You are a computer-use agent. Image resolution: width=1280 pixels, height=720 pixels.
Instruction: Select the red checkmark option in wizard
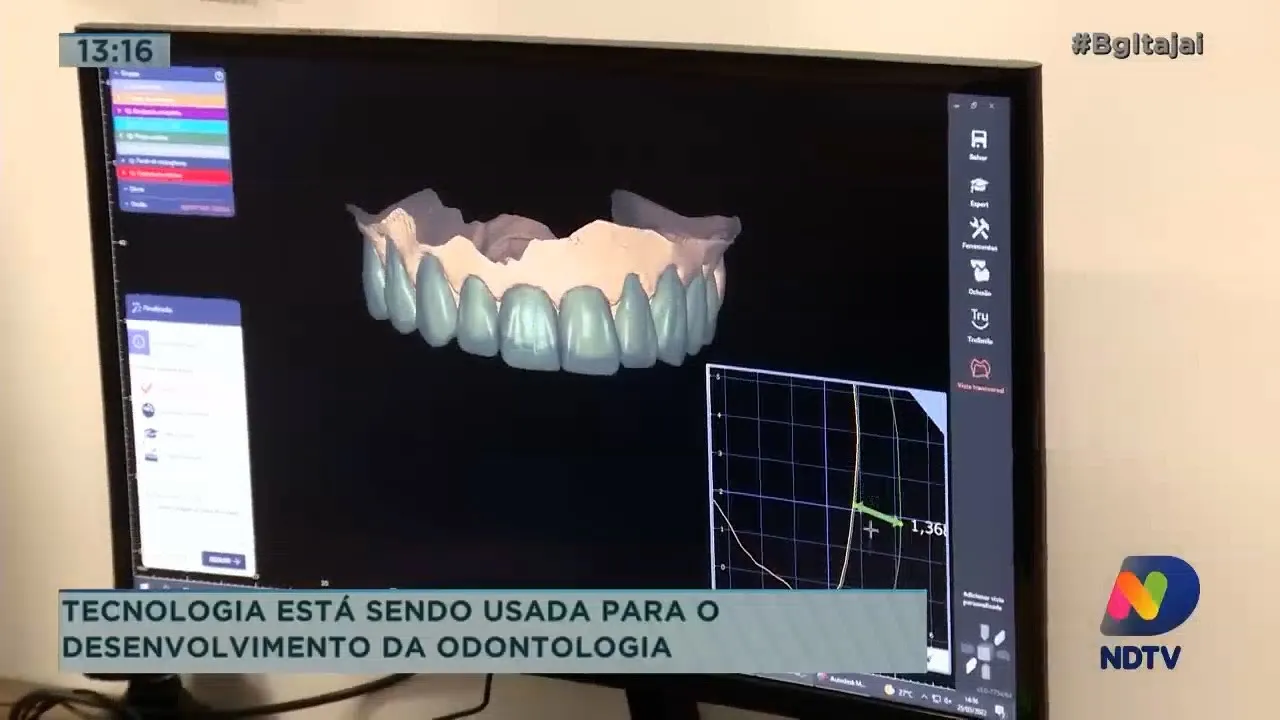point(146,387)
